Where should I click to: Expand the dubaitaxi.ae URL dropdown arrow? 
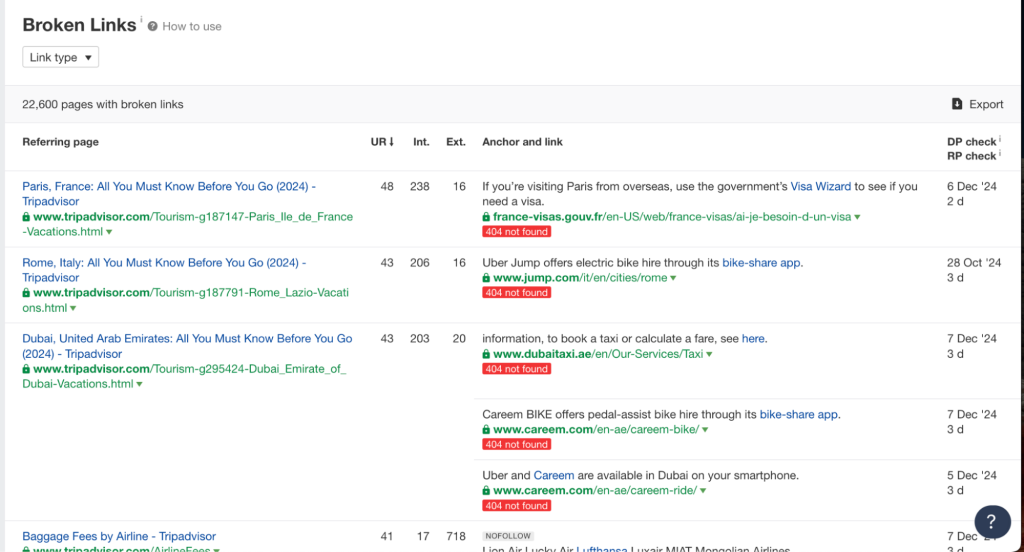pyautogui.click(x=708, y=355)
